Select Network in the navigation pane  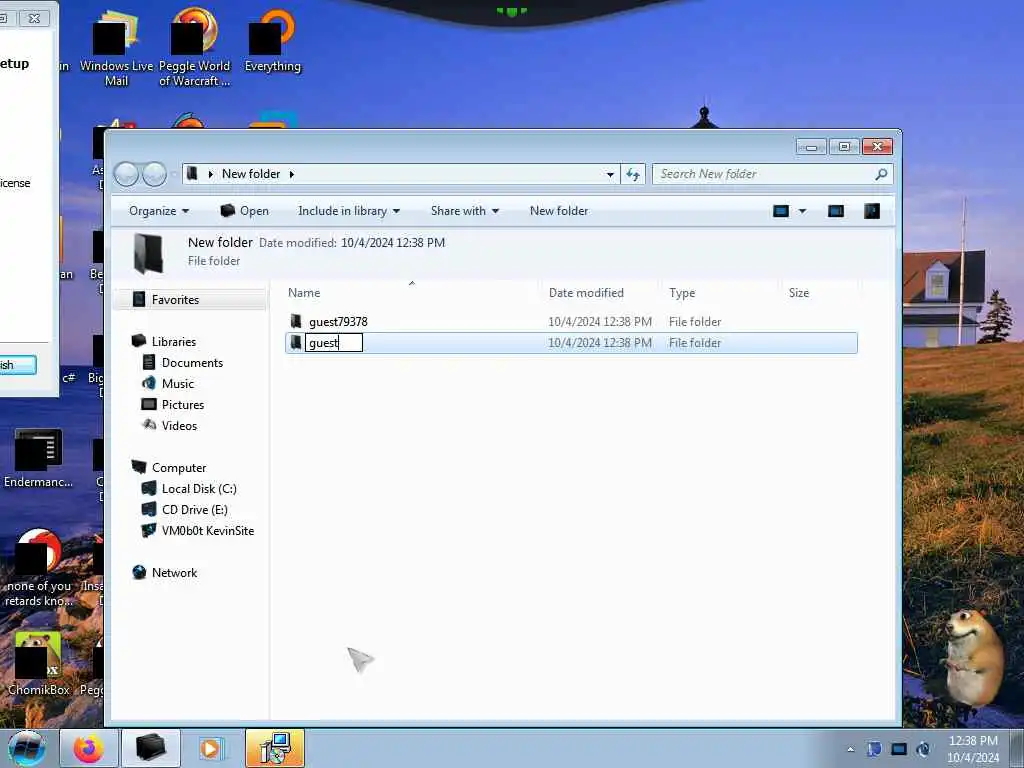[x=174, y=572]
